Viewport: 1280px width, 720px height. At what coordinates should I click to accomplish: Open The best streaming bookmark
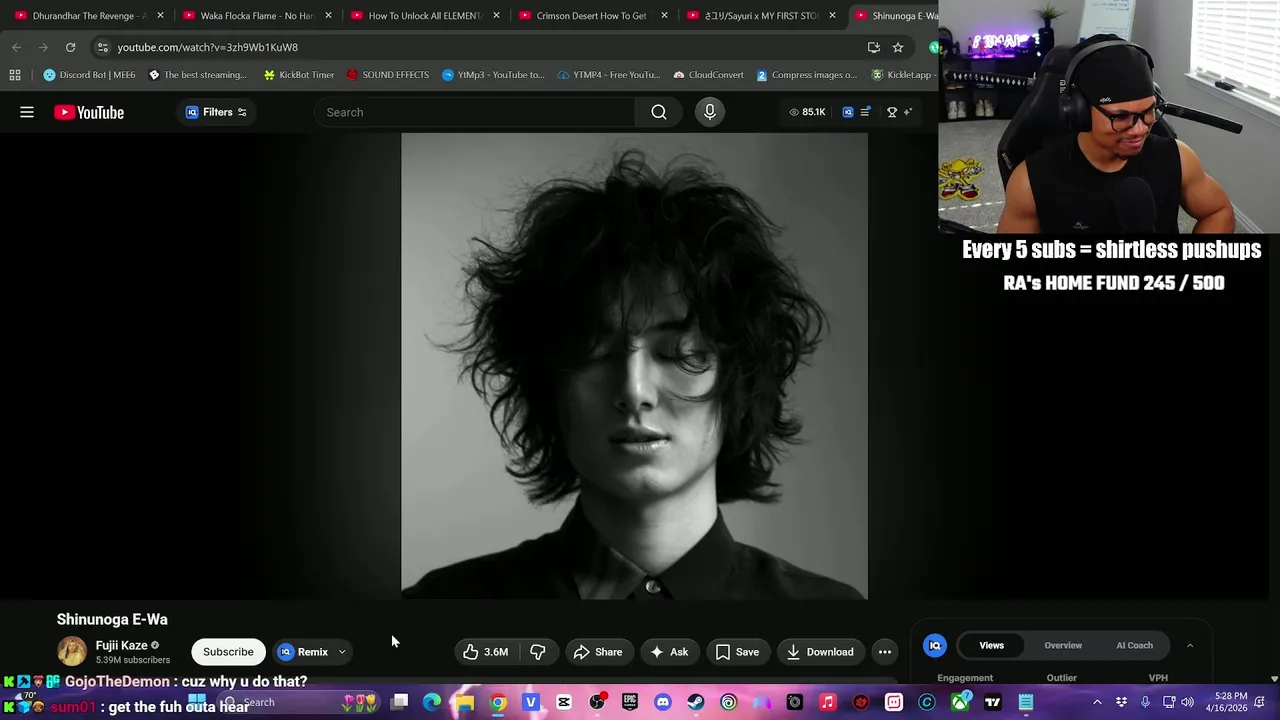point(197,75)
